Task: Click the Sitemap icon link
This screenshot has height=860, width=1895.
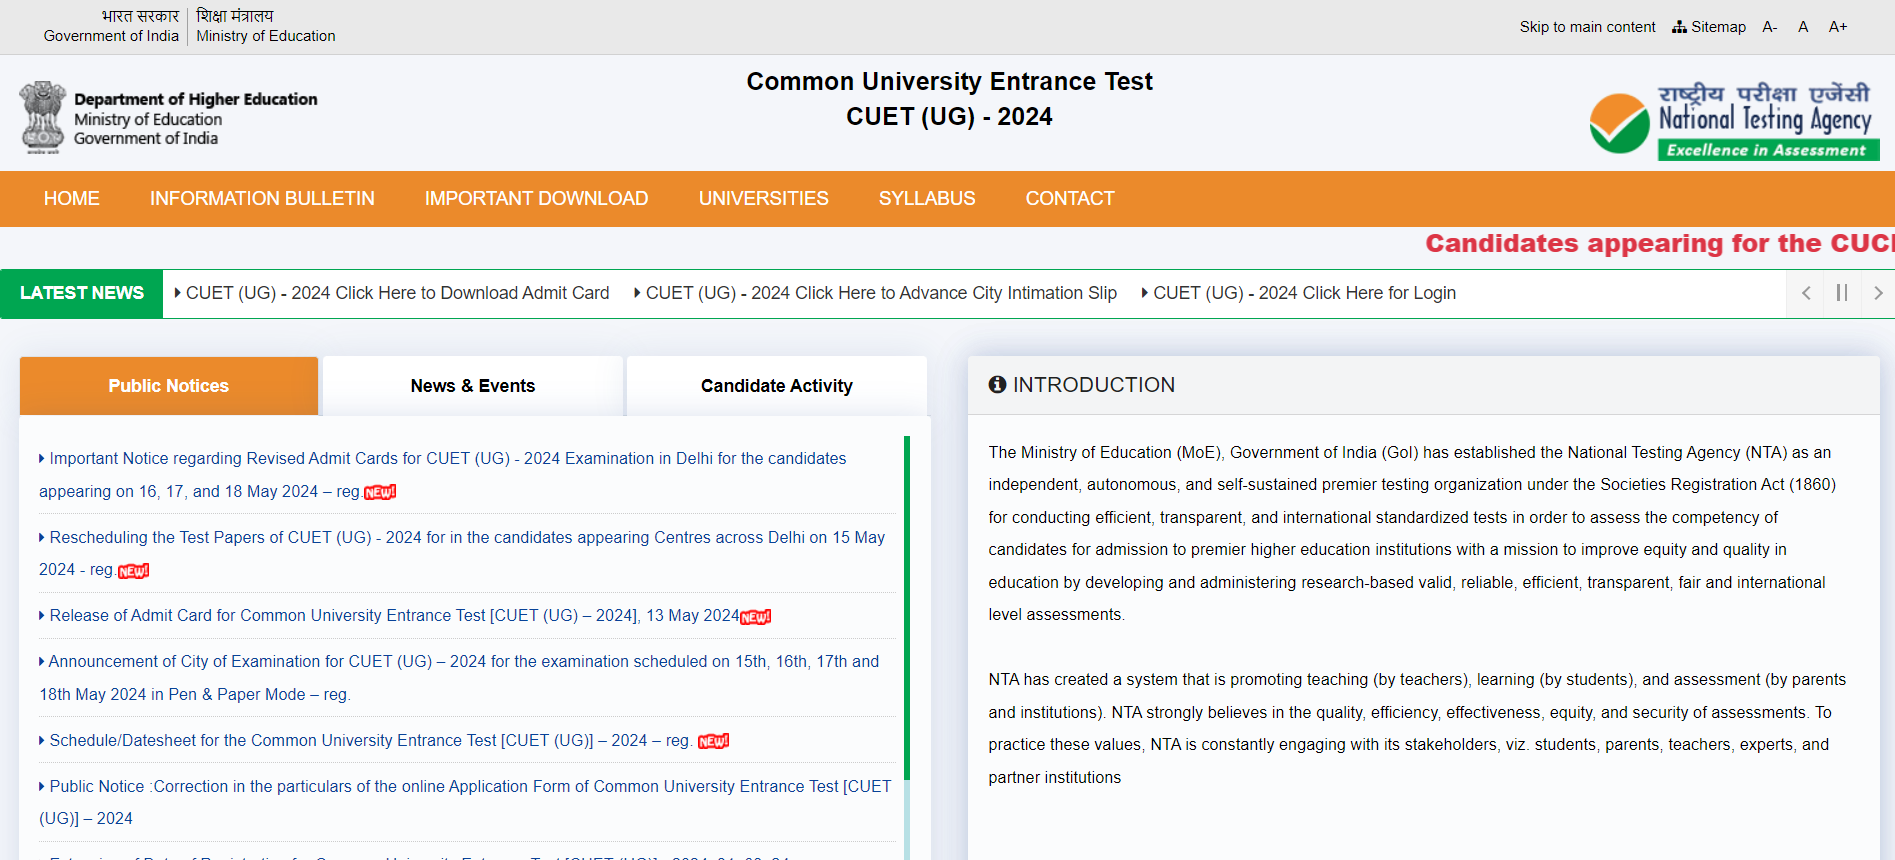Action: (1708, 27)
